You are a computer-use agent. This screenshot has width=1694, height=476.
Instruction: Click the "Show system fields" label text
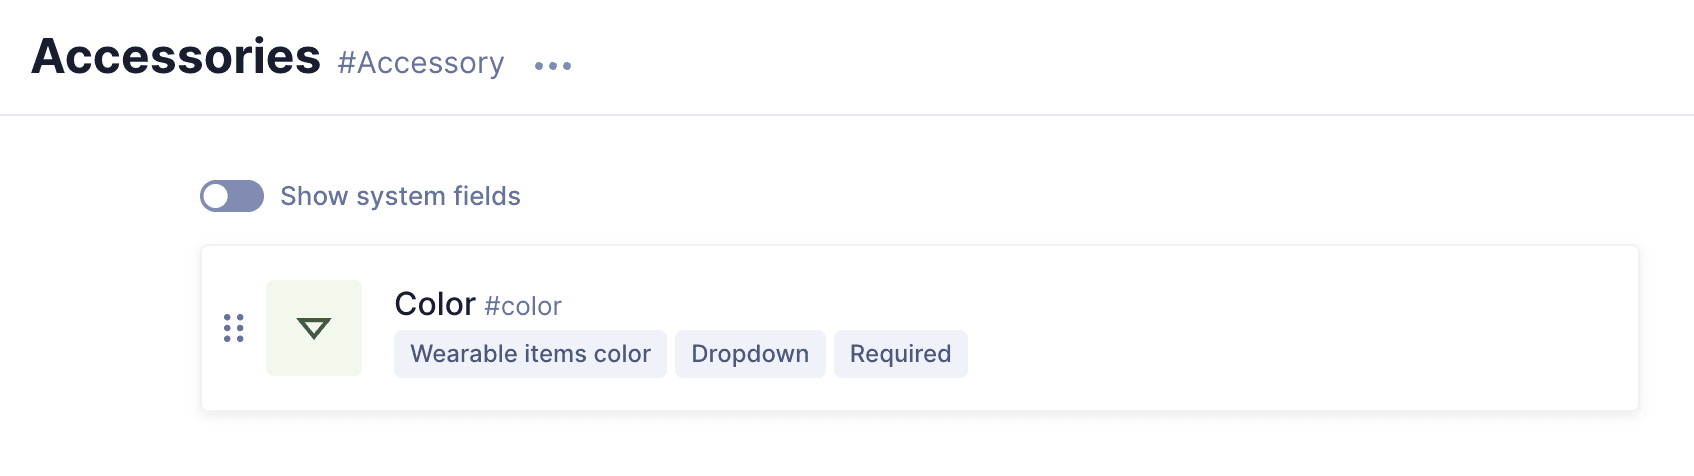coord(400,196)
